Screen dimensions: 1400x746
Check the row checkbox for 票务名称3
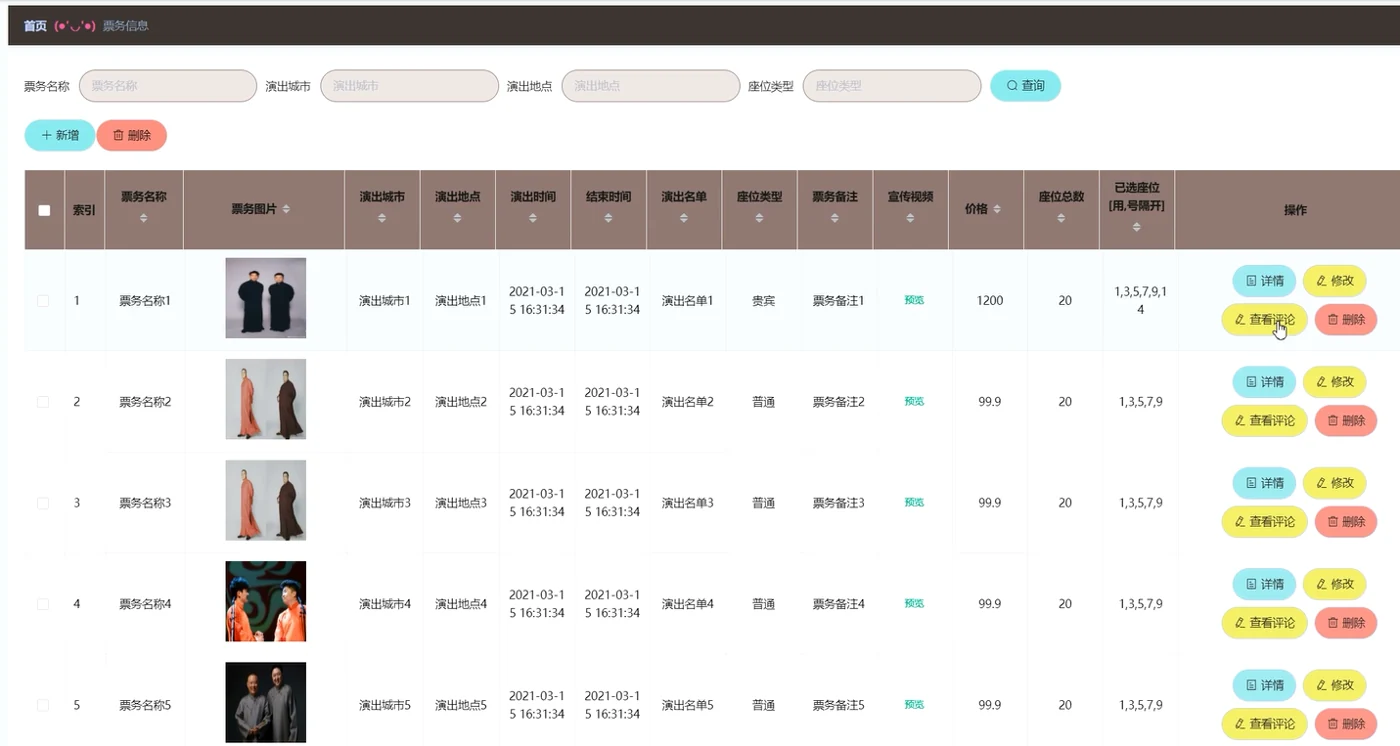tap(43, 503)
